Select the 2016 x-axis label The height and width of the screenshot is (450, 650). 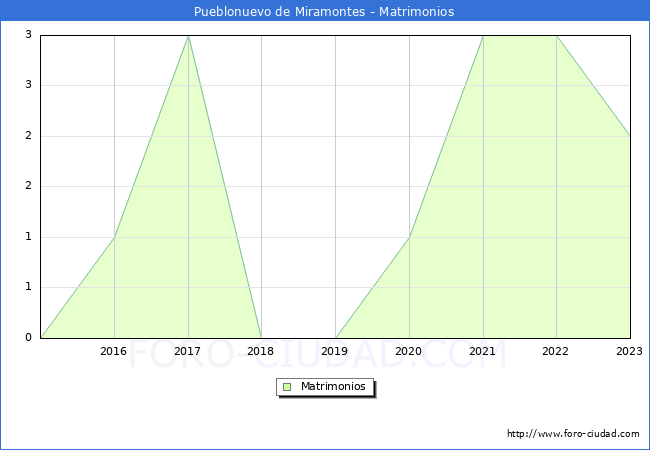point(114,351)
